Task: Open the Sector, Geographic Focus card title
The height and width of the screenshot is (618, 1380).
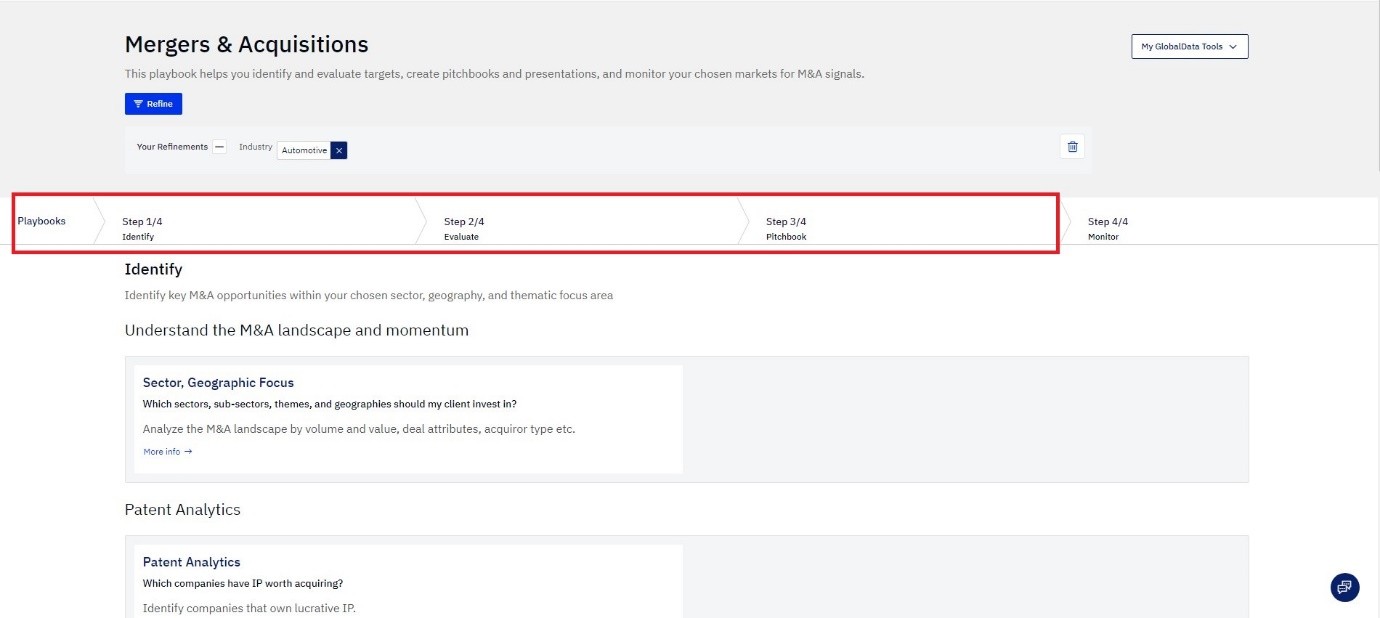Action: pyautogui.click(x=218, y=383)
